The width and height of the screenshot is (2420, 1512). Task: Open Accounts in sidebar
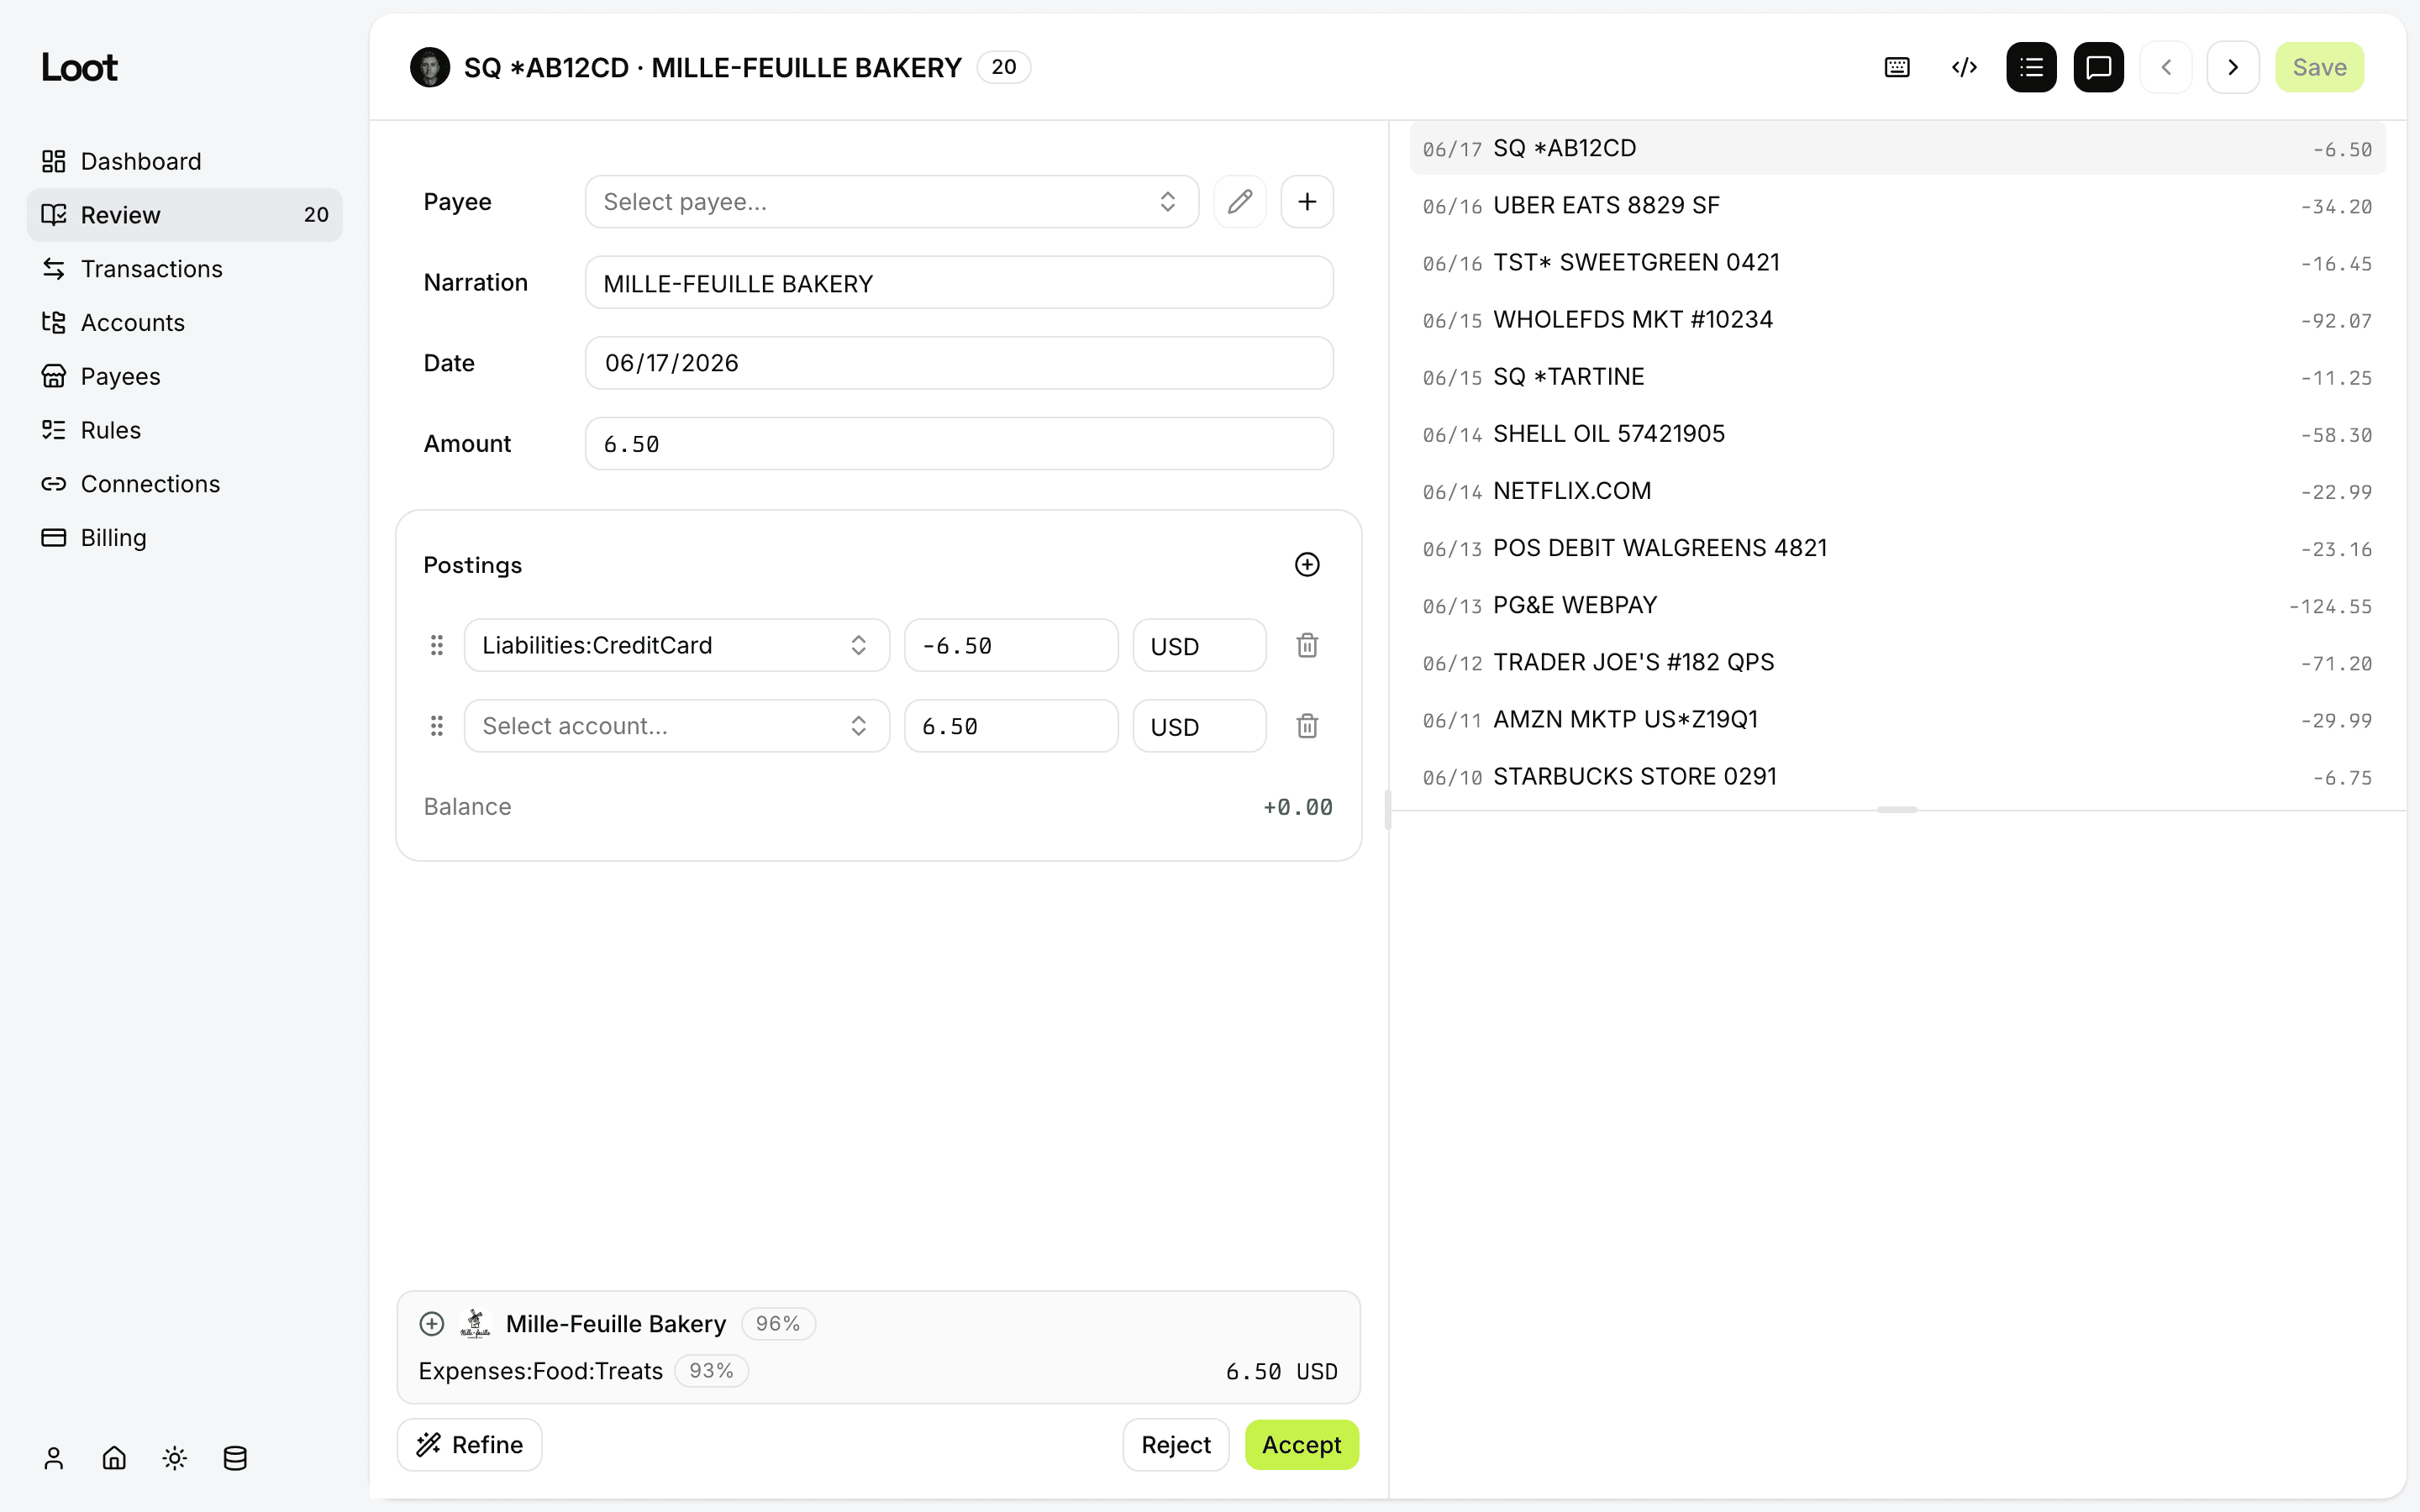point(184,323)
